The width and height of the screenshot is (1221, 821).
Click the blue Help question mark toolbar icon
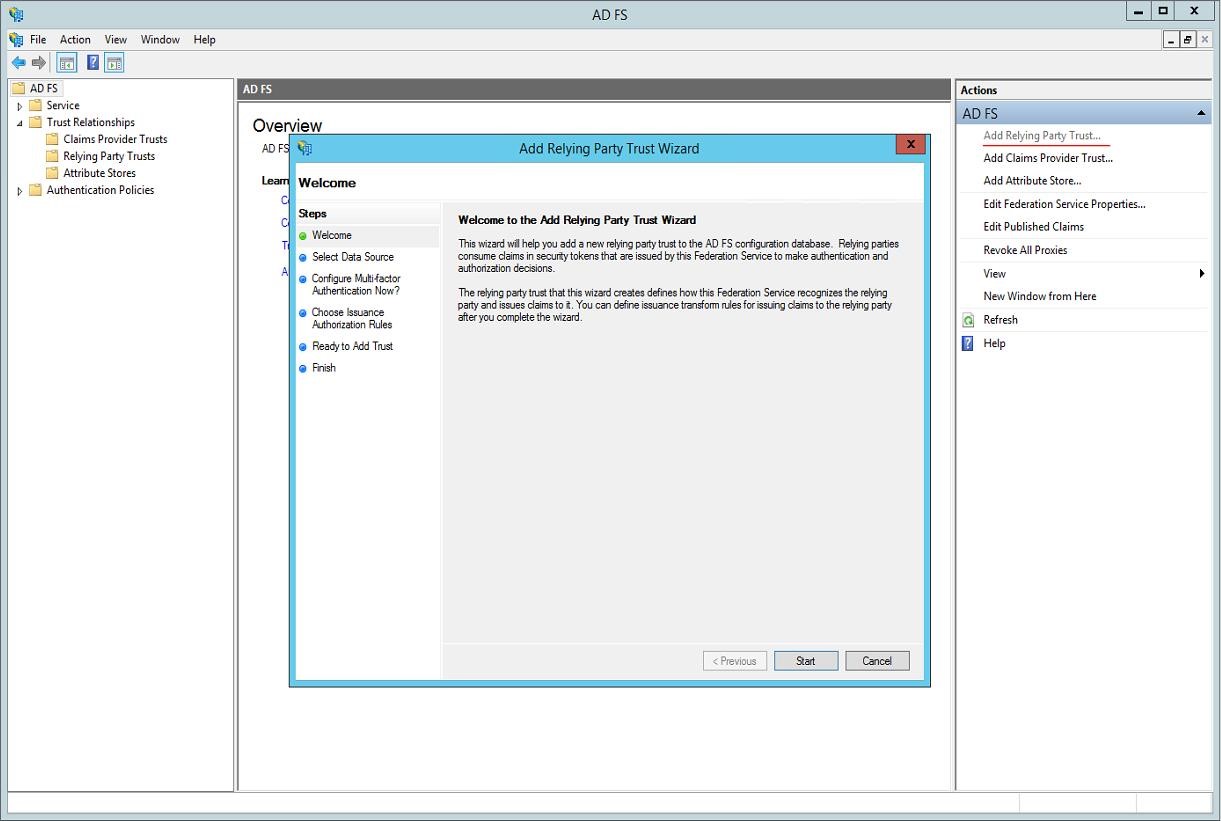[x=92, y=63]
